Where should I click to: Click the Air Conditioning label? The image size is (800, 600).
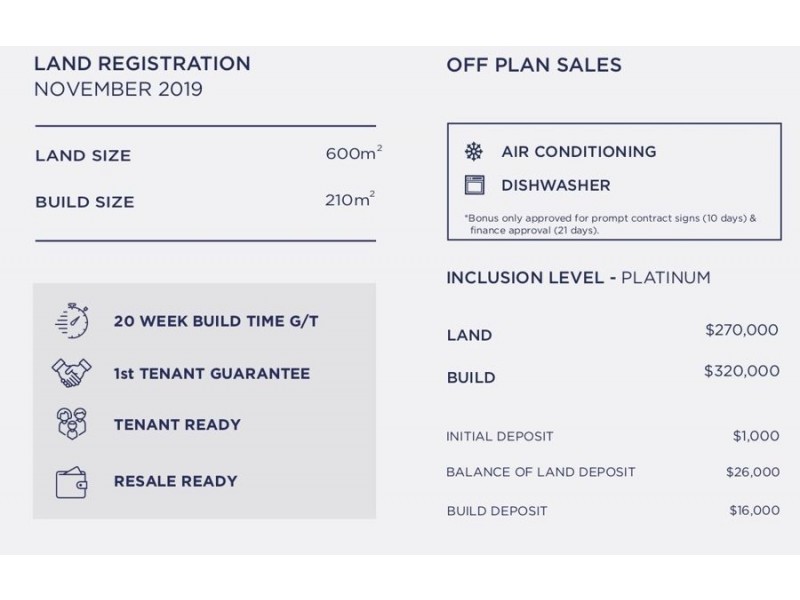click(x=578, y=152)
